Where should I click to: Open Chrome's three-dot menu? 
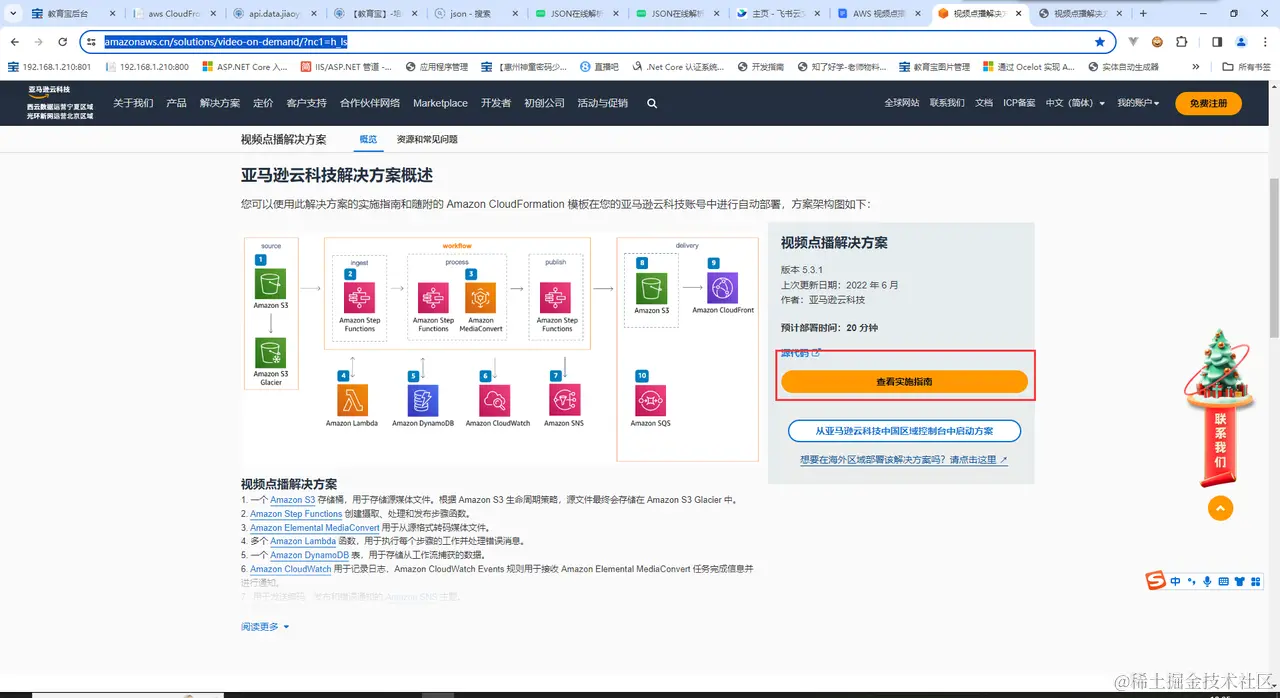[1265, 42]
